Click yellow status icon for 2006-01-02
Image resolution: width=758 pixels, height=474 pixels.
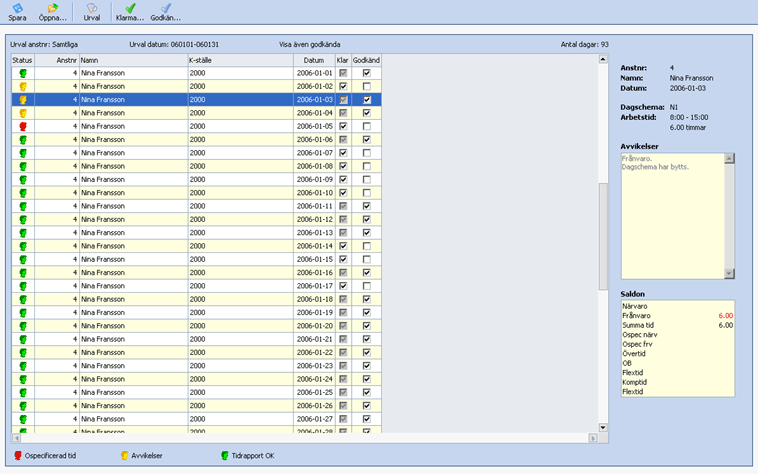click(x=23, y=86)
